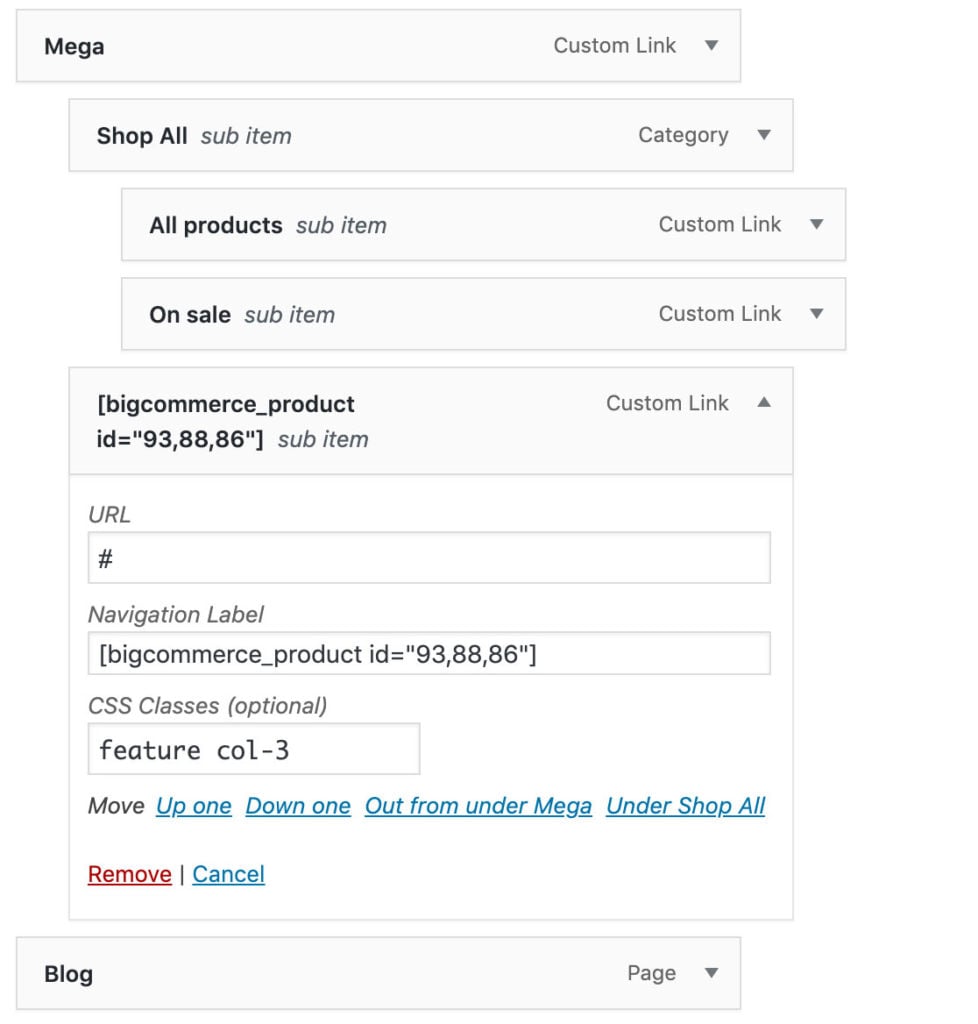Expand the On sale menu item settings
The height and width of the screenshot is (1024, 978).
(x=817, y=313)
